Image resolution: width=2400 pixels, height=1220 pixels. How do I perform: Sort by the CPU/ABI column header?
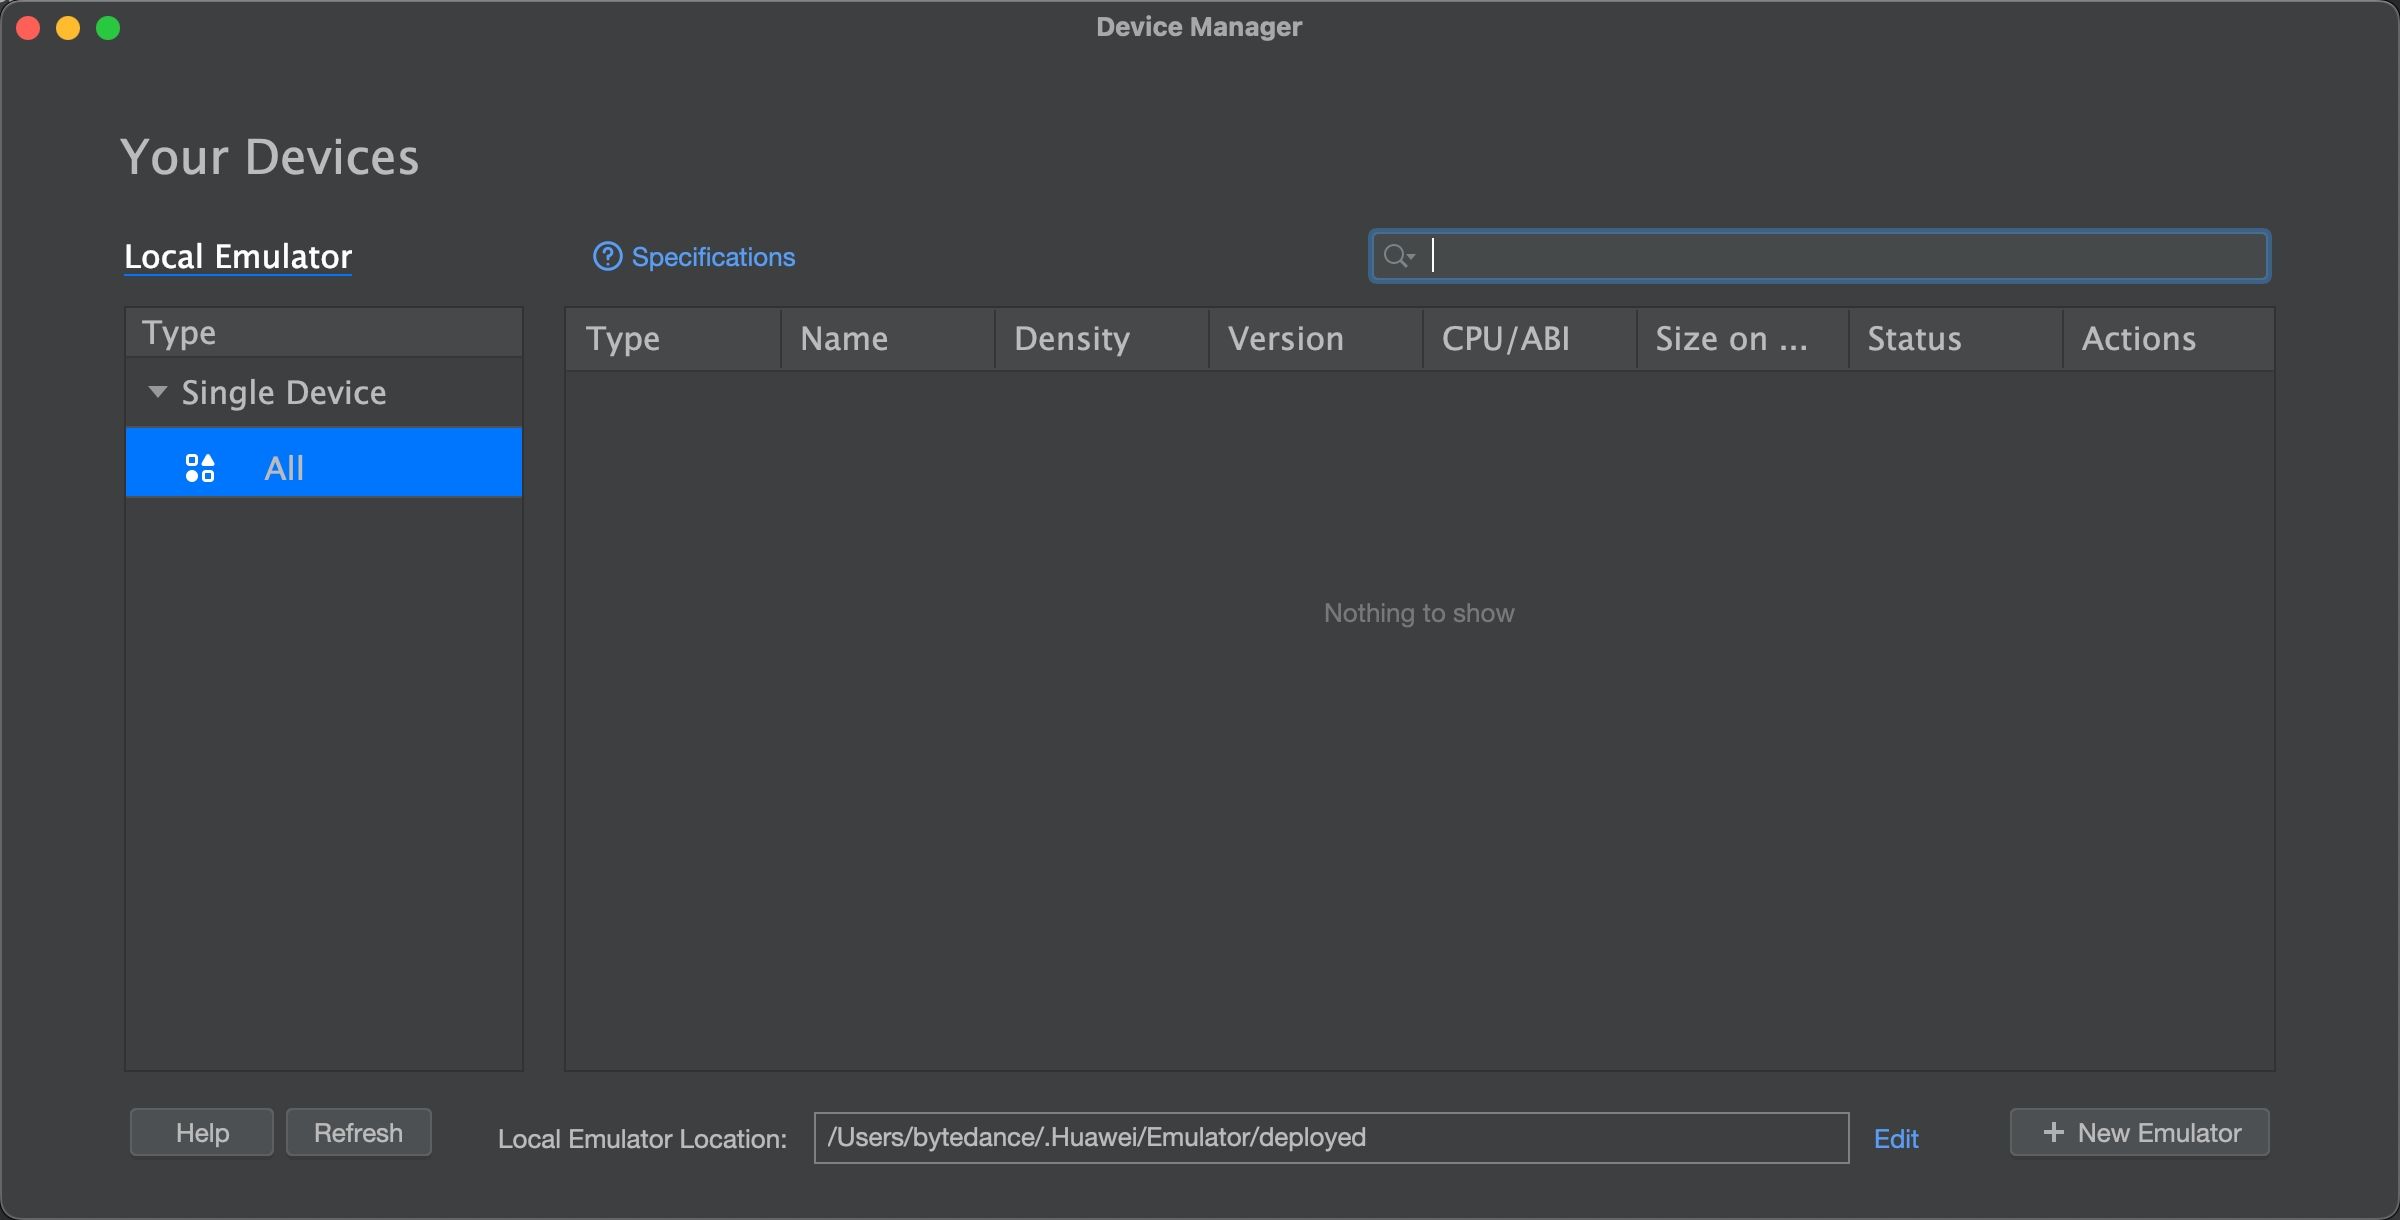1530,339
